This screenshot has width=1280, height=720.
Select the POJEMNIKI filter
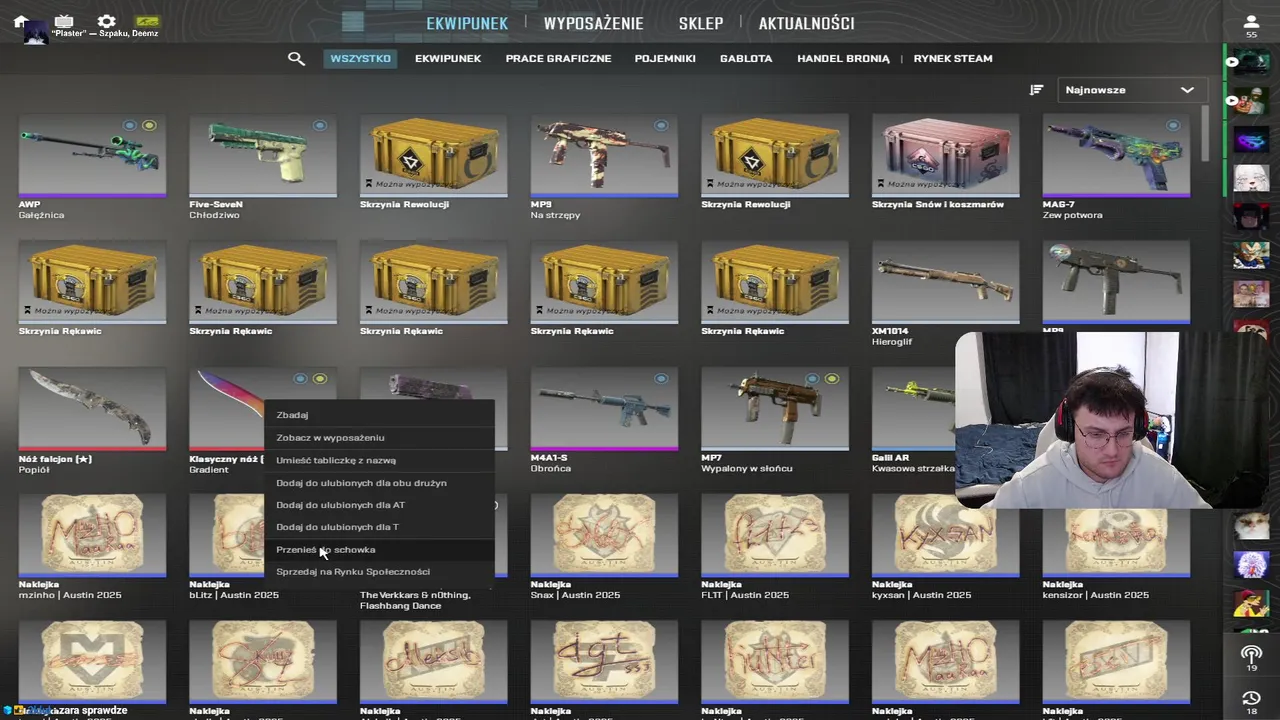point(665,59)
